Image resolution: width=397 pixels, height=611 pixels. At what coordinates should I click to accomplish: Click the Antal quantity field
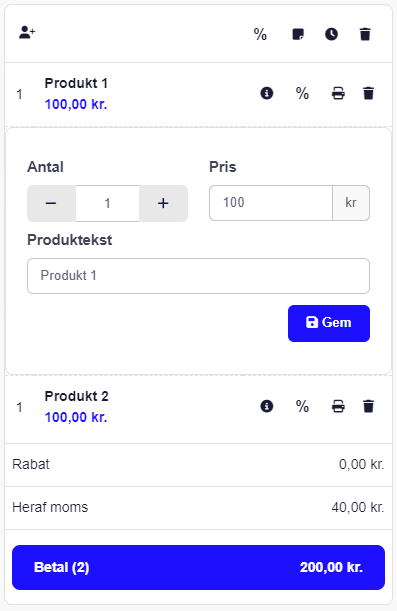coord(108,203)
